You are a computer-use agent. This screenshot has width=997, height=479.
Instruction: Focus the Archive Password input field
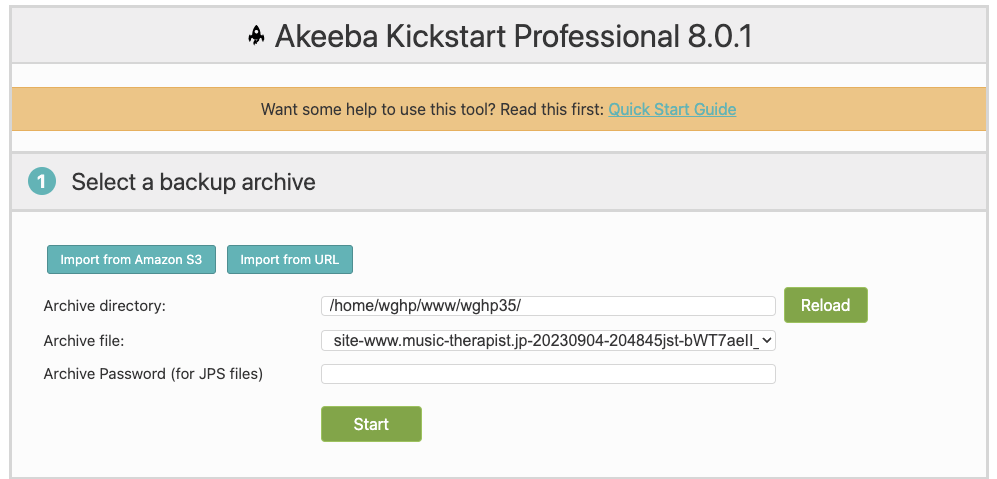pyautogui.click(x=548, y=374)
